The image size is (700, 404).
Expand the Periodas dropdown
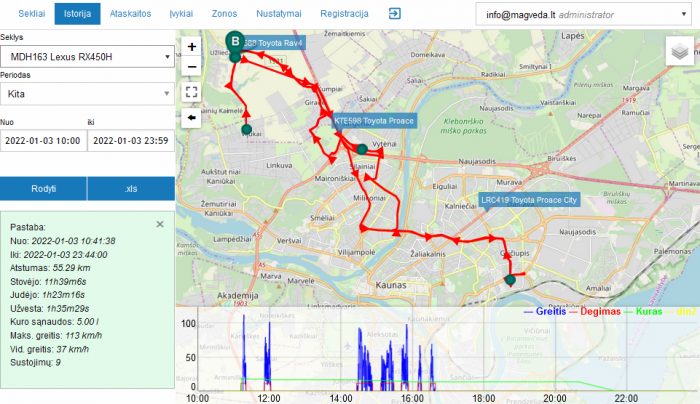coord(87,94)
